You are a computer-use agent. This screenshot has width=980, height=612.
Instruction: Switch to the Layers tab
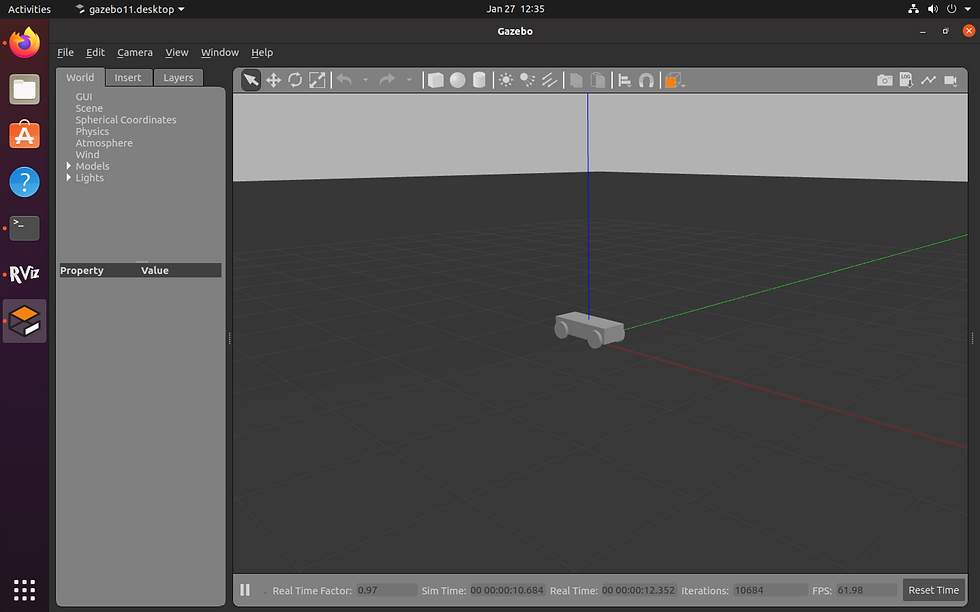[x=178, y=78]
